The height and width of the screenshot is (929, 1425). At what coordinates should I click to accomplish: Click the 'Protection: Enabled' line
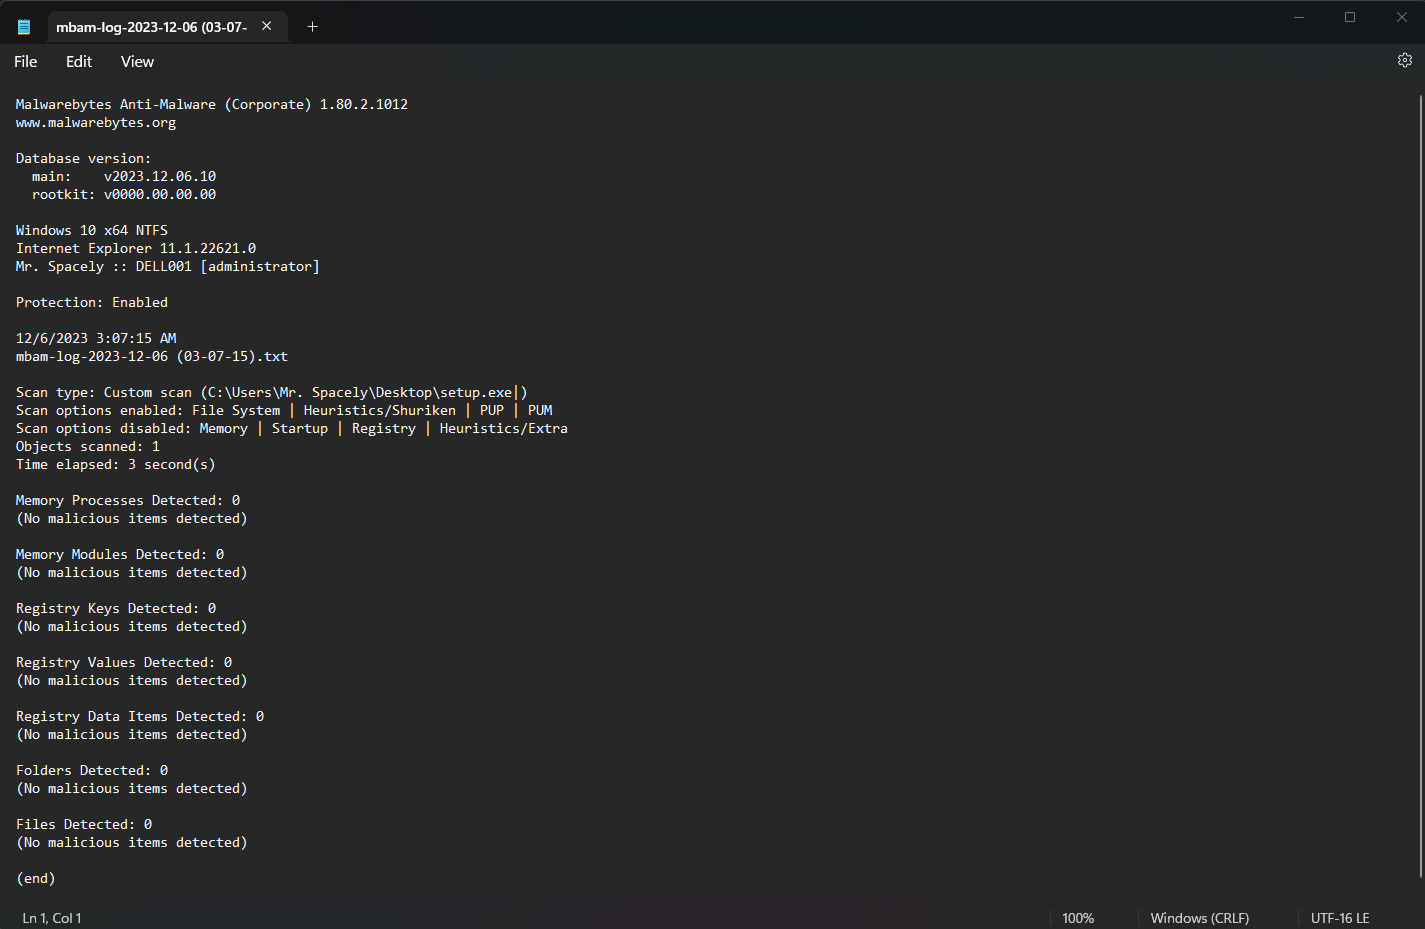point(92,303)
